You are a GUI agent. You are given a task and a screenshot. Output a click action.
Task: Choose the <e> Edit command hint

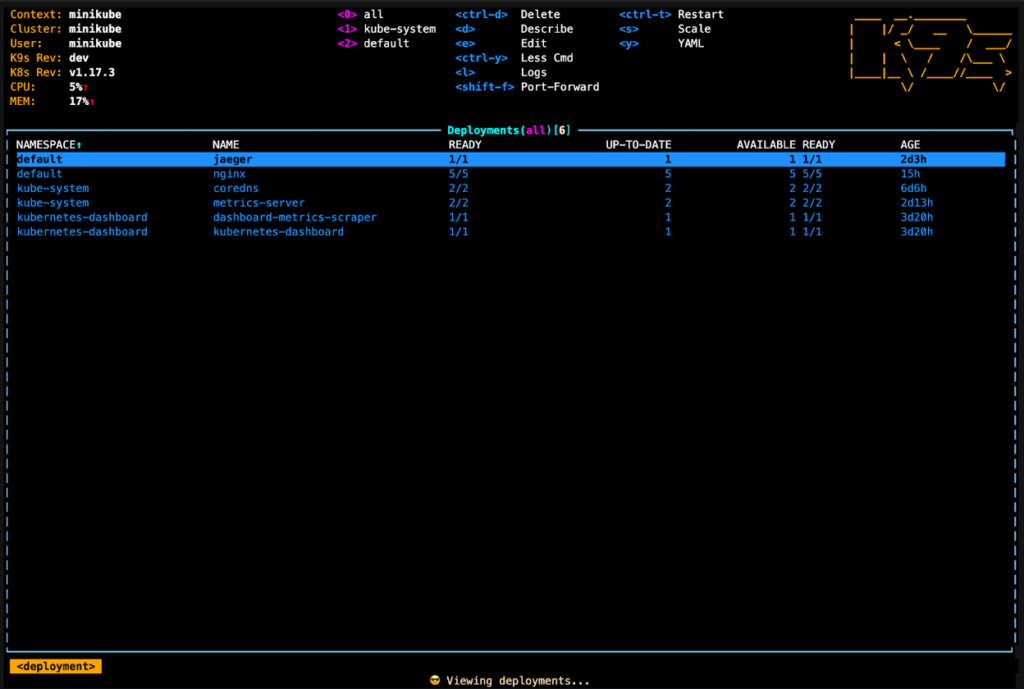click(501, 43)
